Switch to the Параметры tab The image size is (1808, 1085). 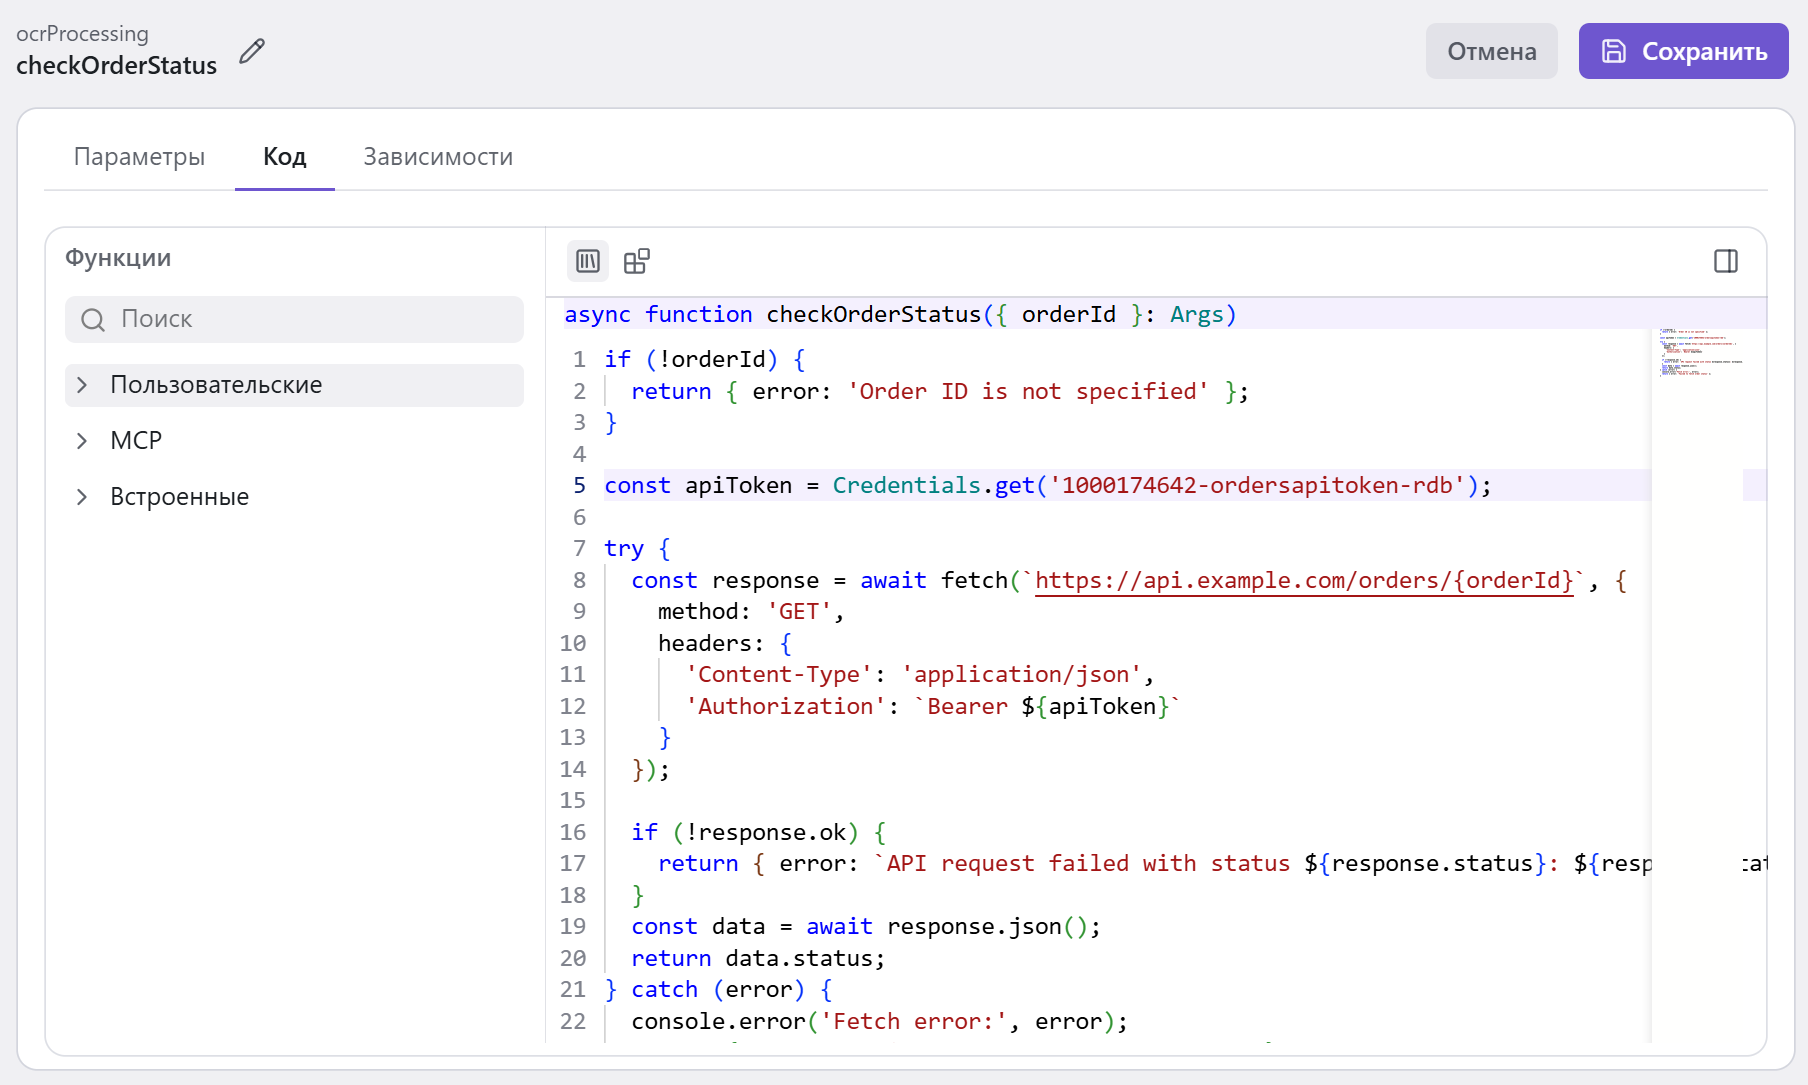(x=139, y=157)
